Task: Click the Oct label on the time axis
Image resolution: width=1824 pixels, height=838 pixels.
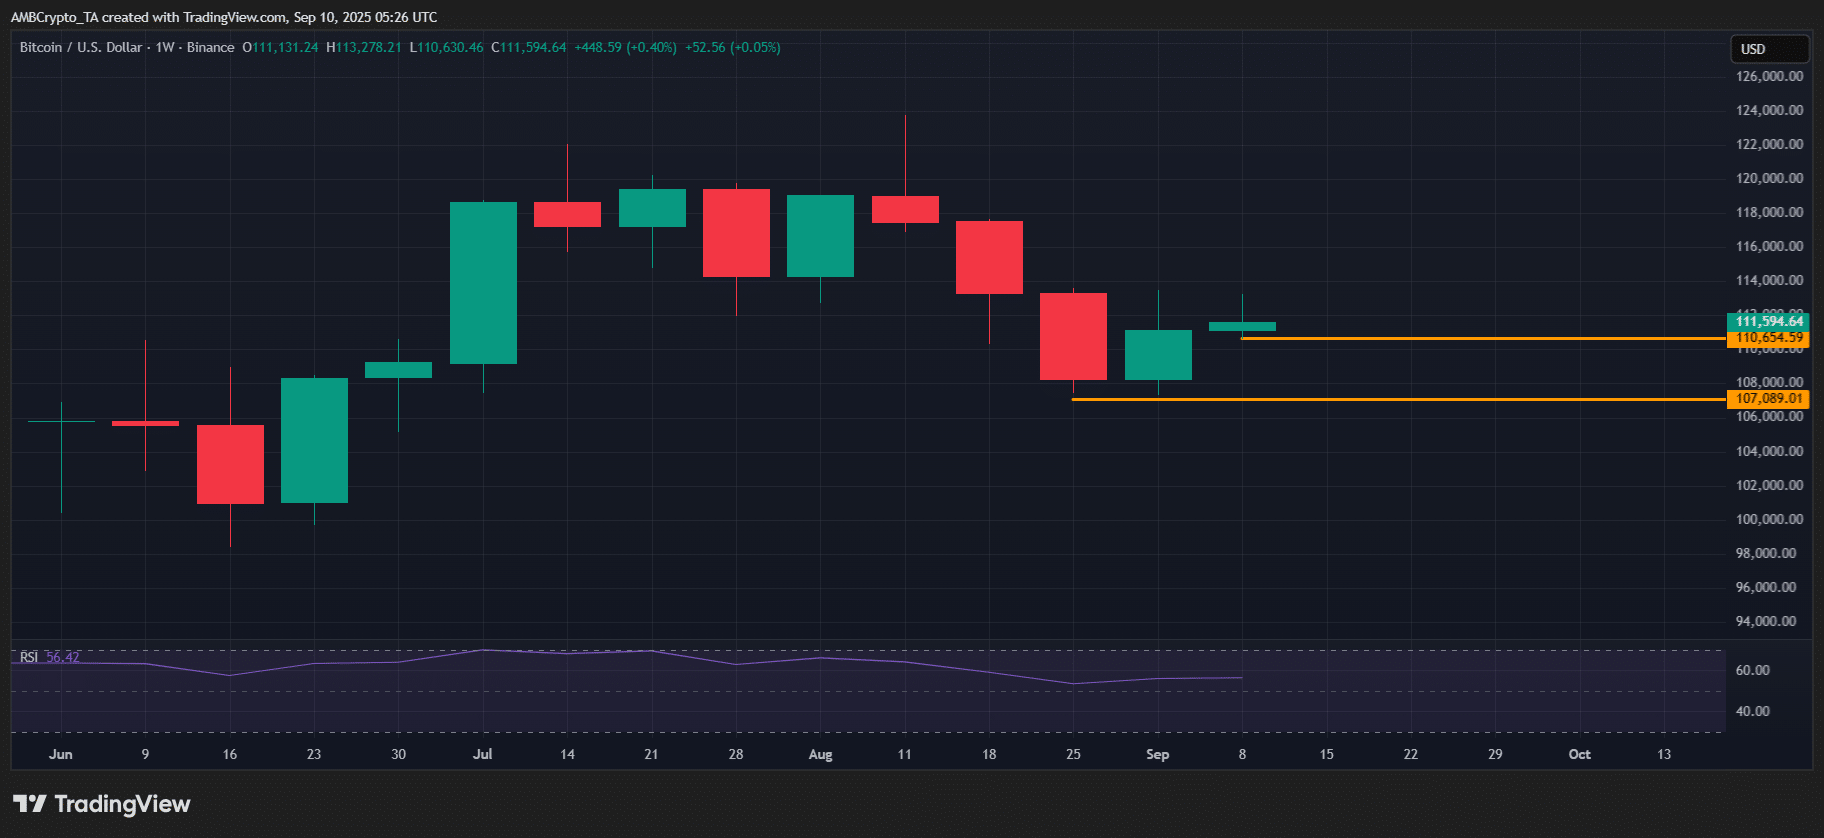Action: 1579,754
